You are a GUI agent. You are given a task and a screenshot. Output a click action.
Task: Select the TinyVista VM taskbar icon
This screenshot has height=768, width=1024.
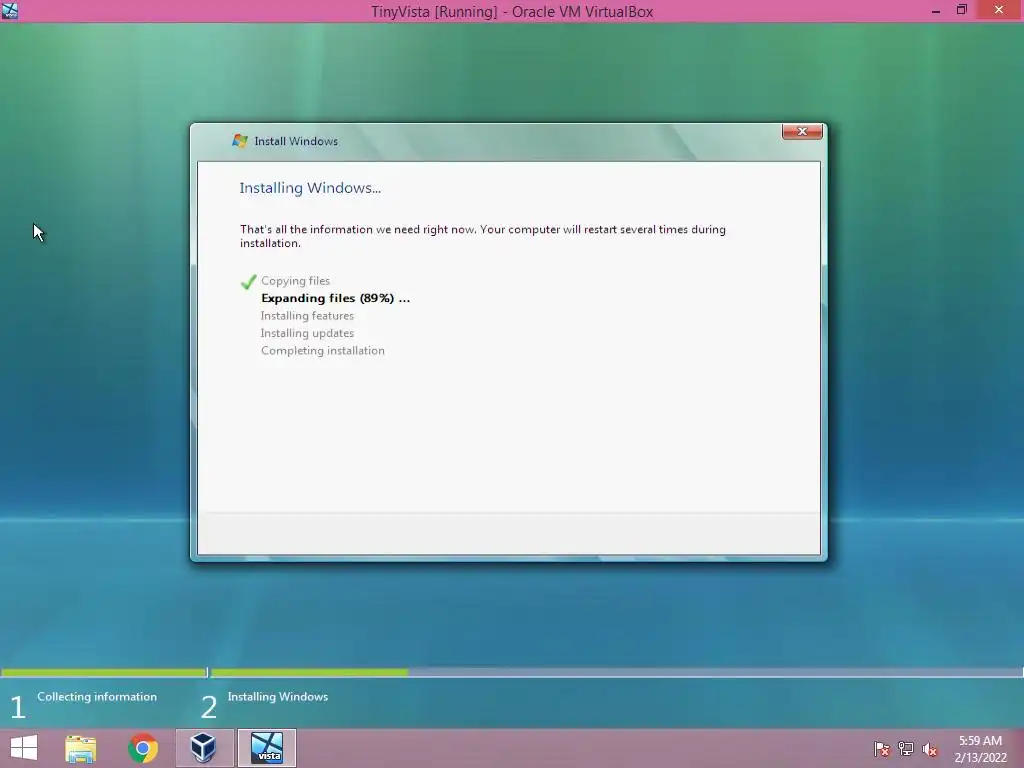tap(267, 748)
